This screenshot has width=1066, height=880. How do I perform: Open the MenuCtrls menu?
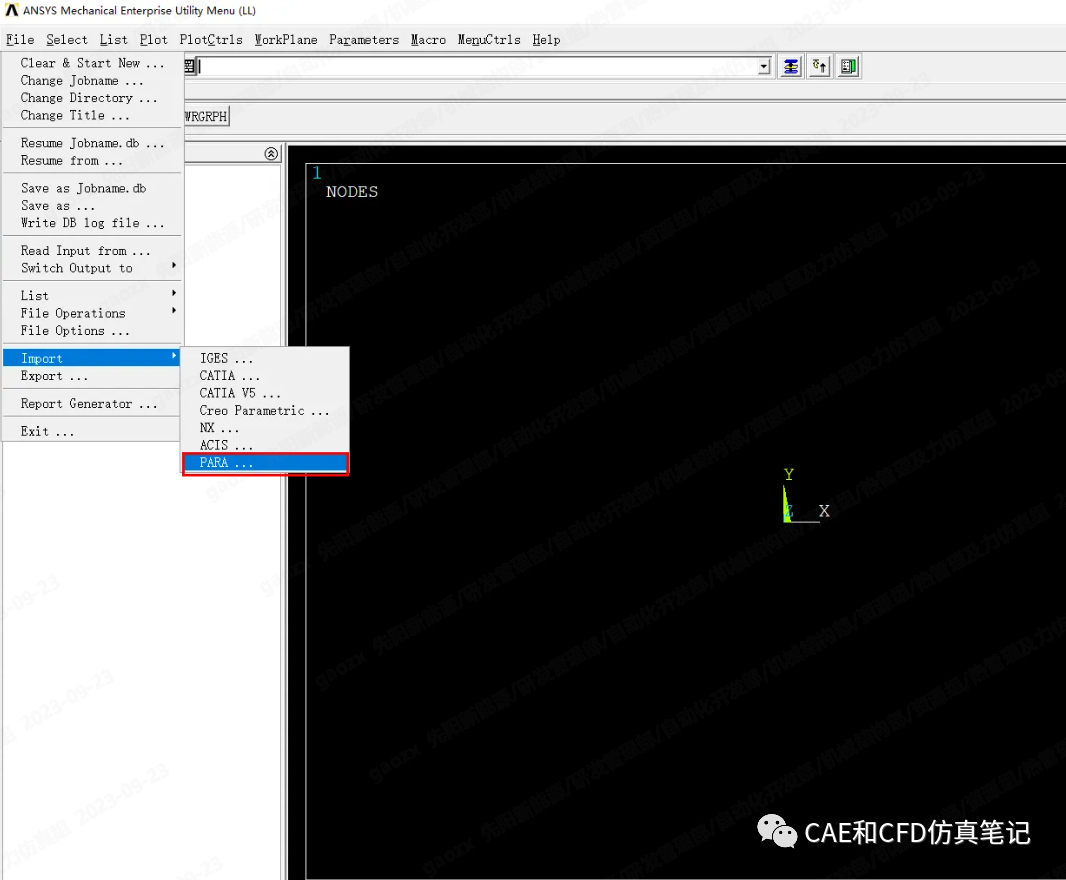coord(489,39)
